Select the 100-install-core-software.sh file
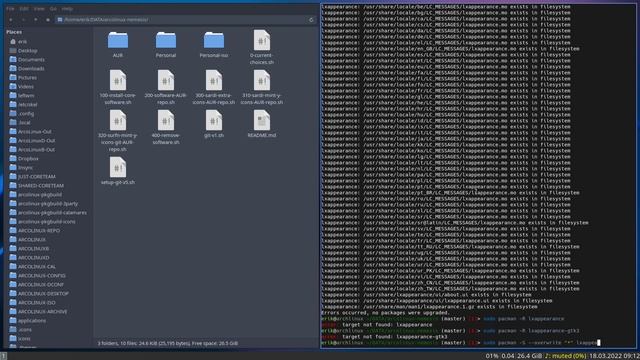The image size is (640, 360). (118, 87)
